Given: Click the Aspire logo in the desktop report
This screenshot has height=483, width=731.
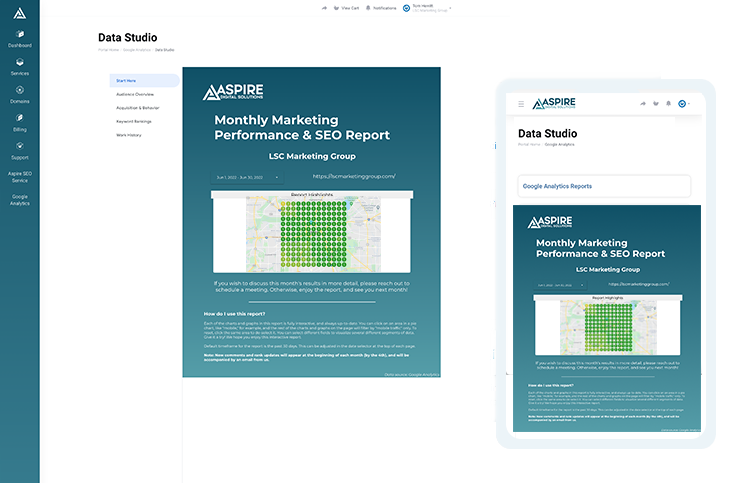Looking at the screenshot, I should coord(233,91).
